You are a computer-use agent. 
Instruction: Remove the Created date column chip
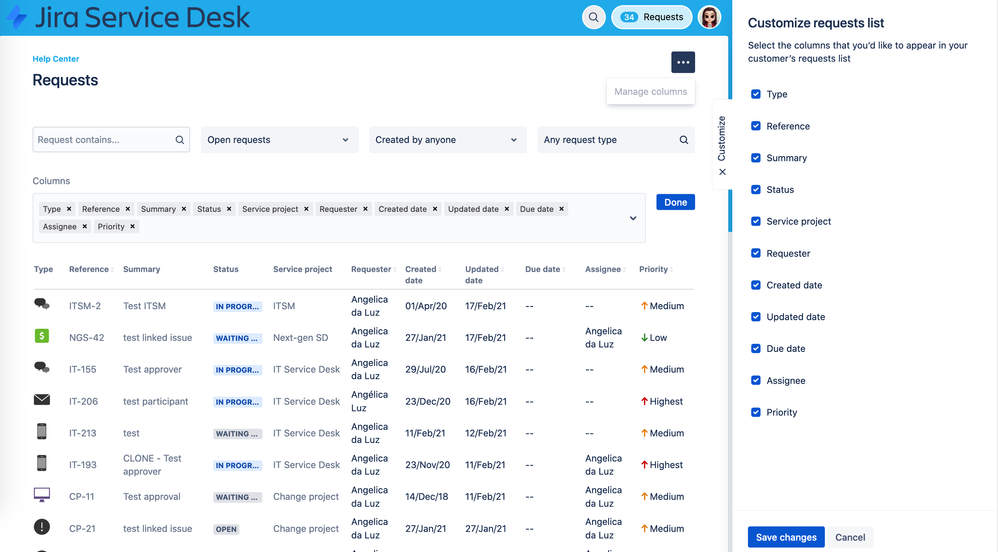click(435, 209)
